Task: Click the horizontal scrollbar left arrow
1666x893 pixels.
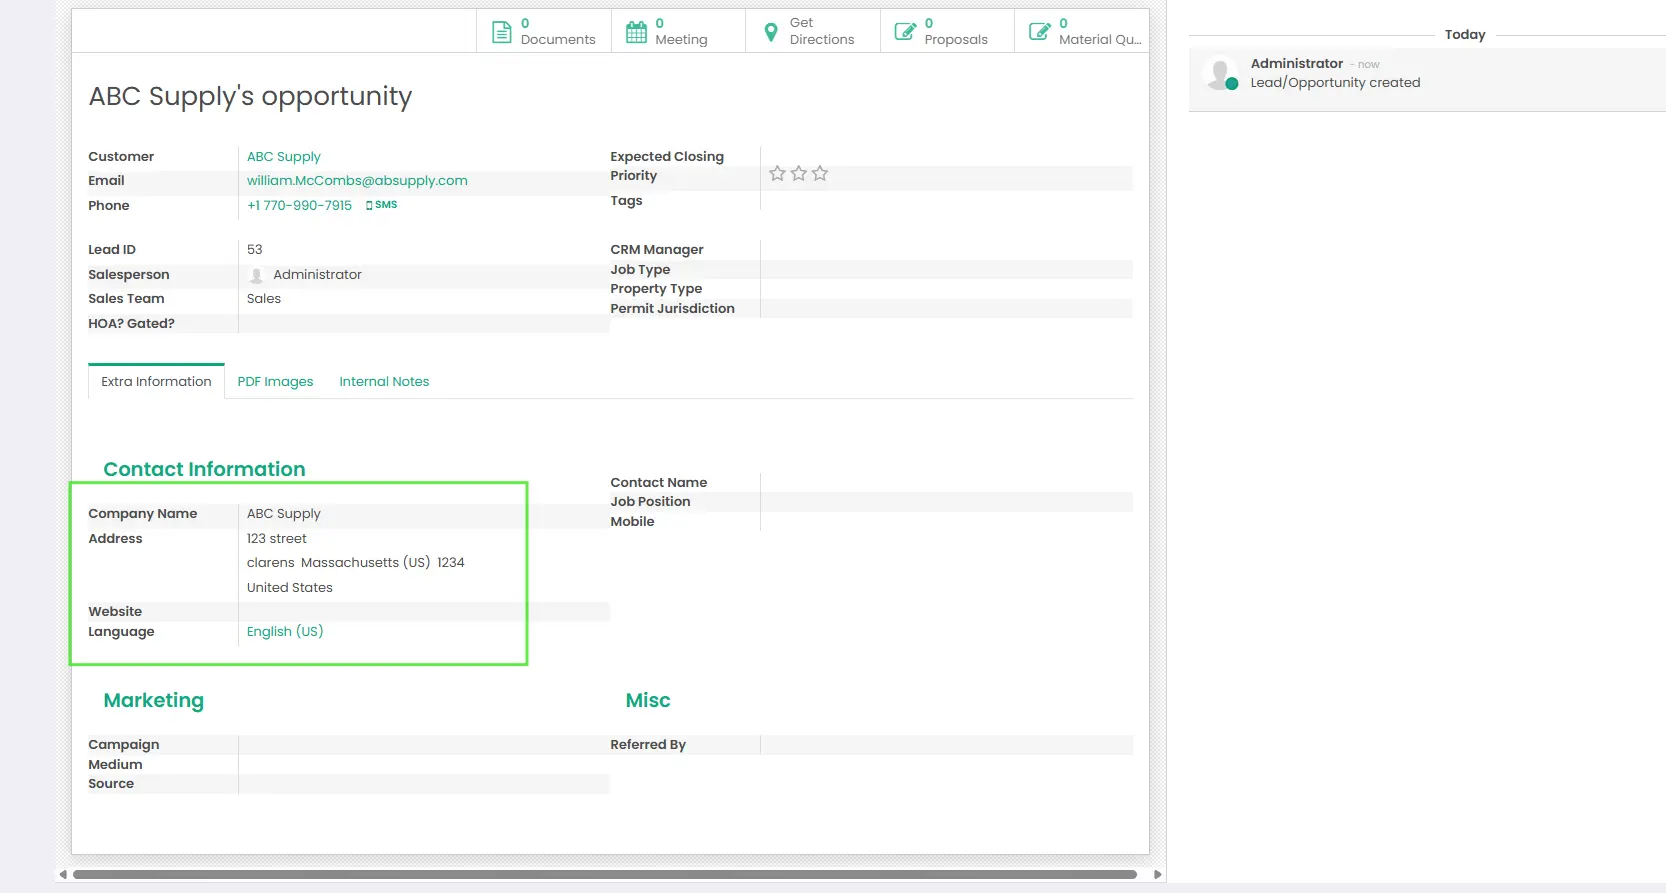Action: pyautogui.click(x=63, y=875)
